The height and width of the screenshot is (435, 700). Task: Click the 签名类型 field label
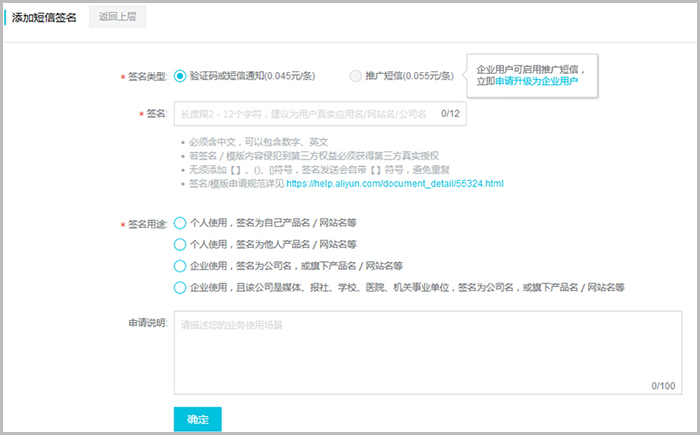(146, 76)
